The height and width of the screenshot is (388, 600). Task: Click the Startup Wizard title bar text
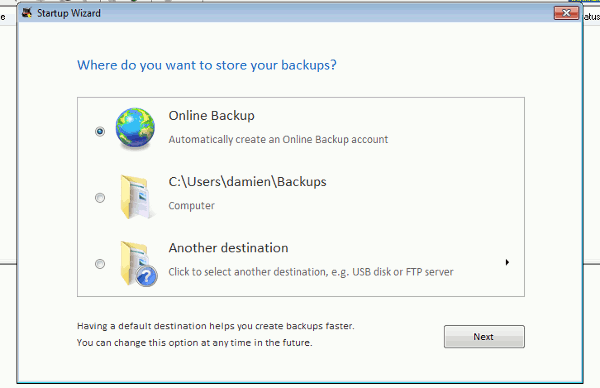(x=69, y=13)
